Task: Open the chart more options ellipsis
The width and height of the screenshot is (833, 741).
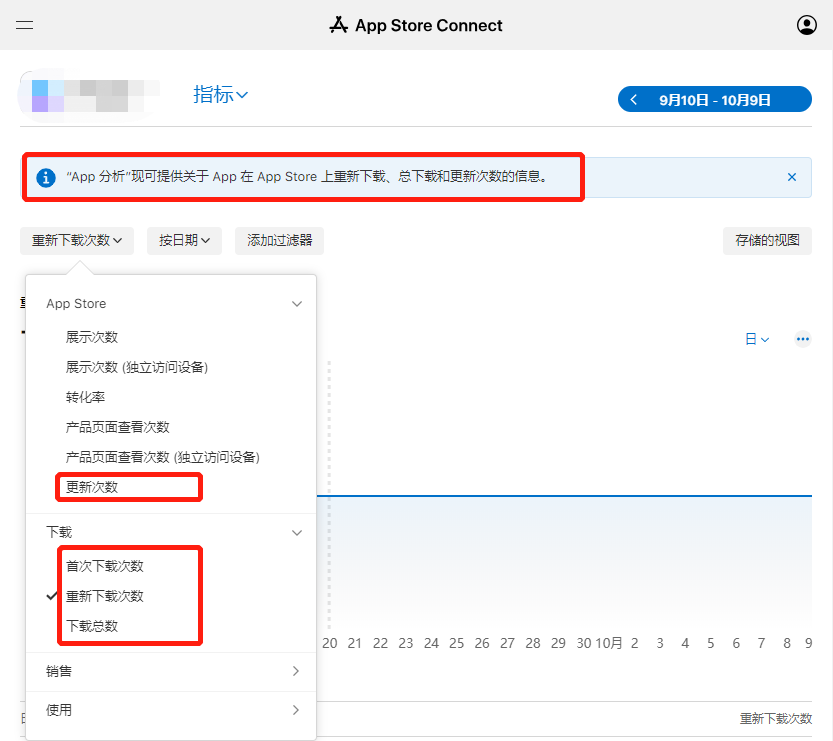Action: pyautogui.click(x=803, y=339)
